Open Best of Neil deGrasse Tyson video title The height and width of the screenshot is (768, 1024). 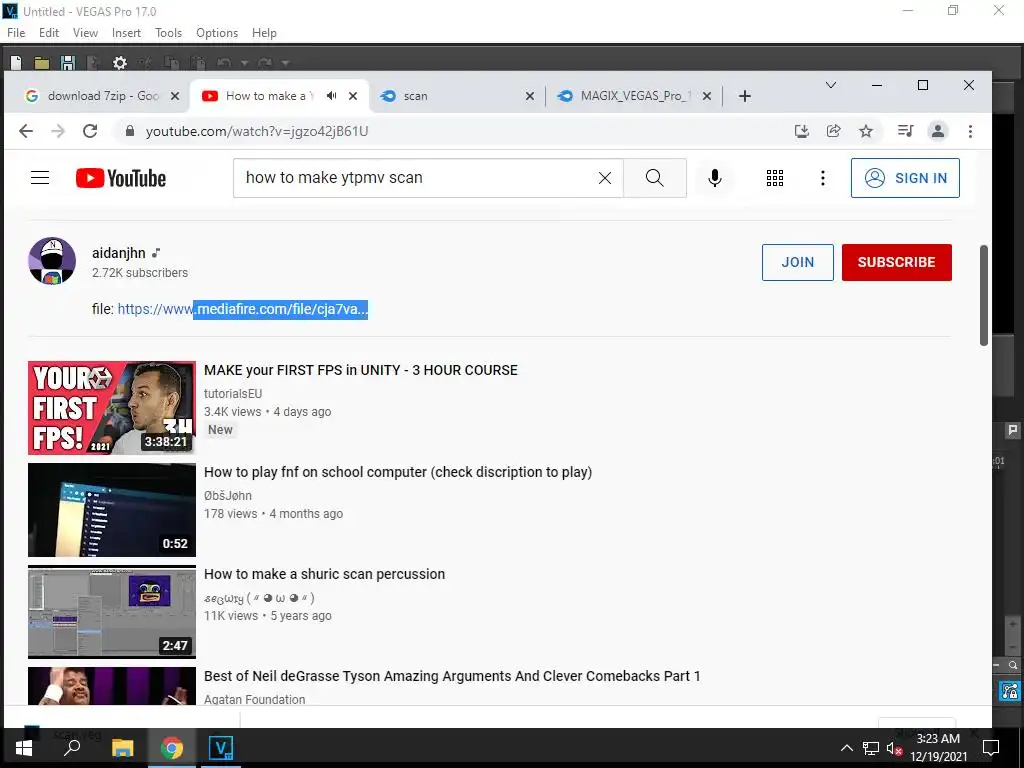click(x=452, y=676)
